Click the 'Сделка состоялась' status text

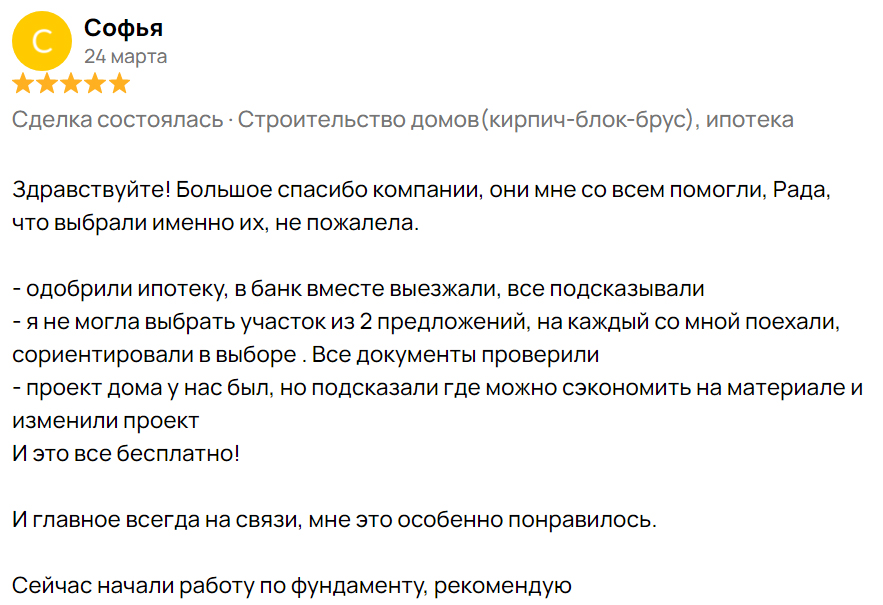click(x=117, y=120)
